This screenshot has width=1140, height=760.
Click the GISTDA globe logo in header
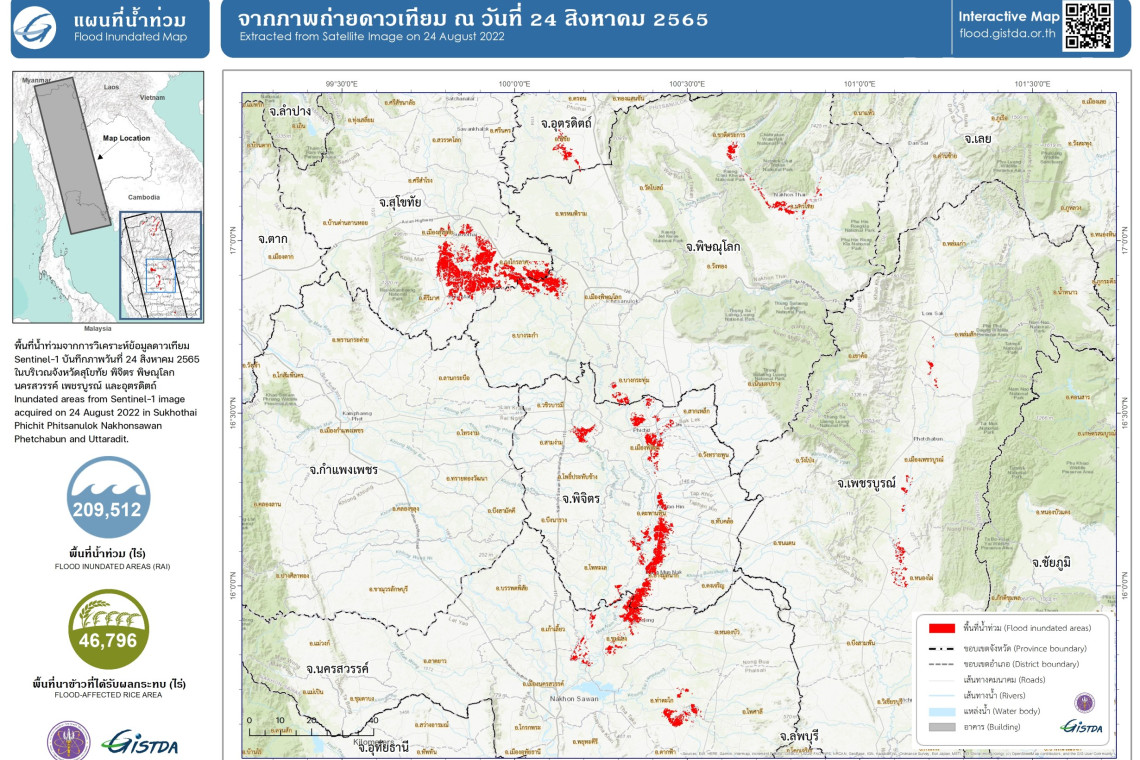[x=35, y=28]
